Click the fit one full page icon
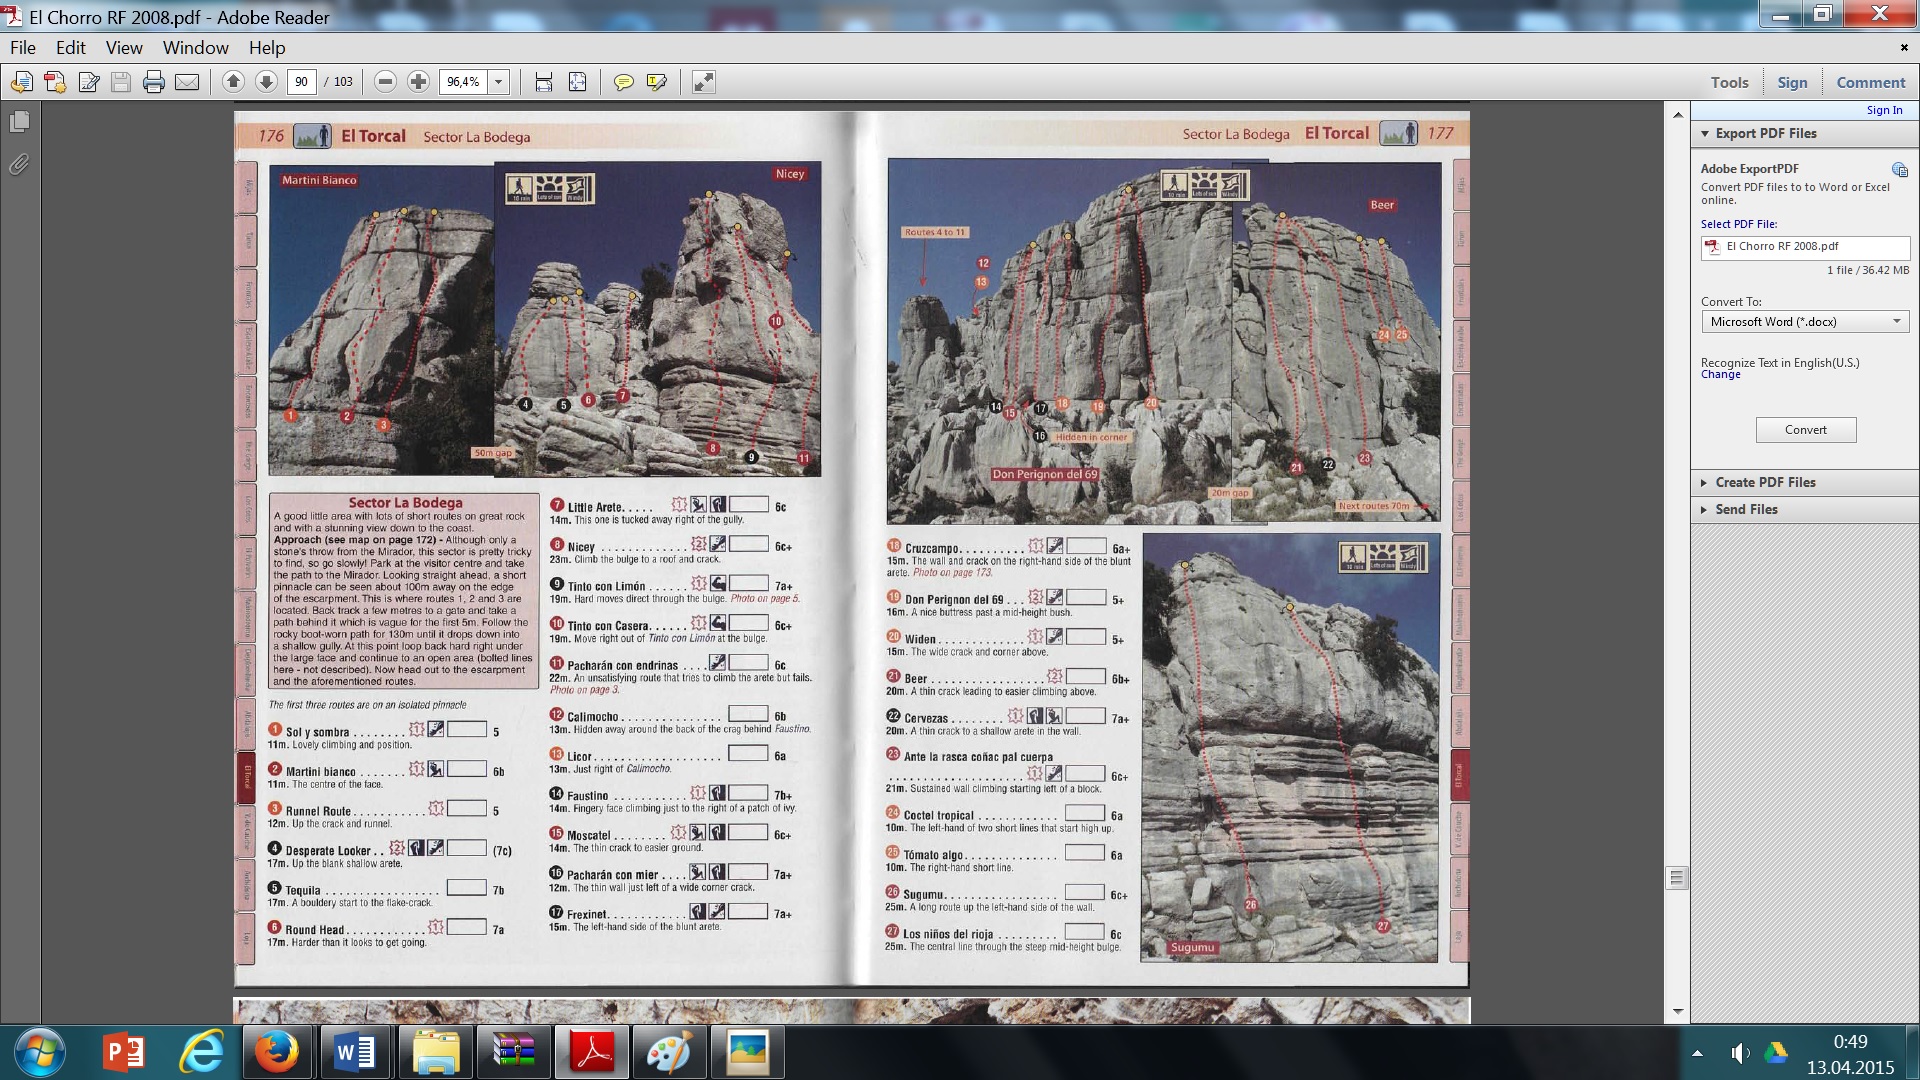 pos(577,82)
